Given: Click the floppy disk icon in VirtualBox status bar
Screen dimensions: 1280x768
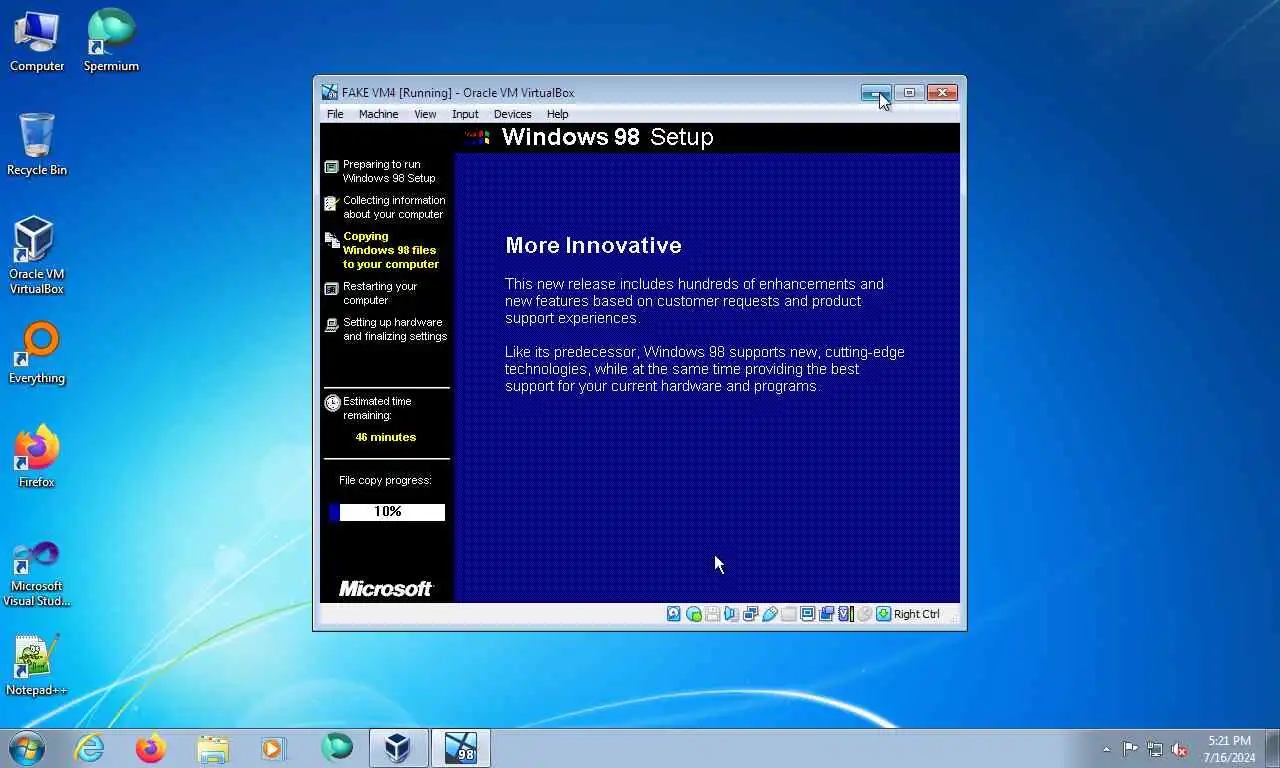Looking at the screenshot, I should (713, 614).
